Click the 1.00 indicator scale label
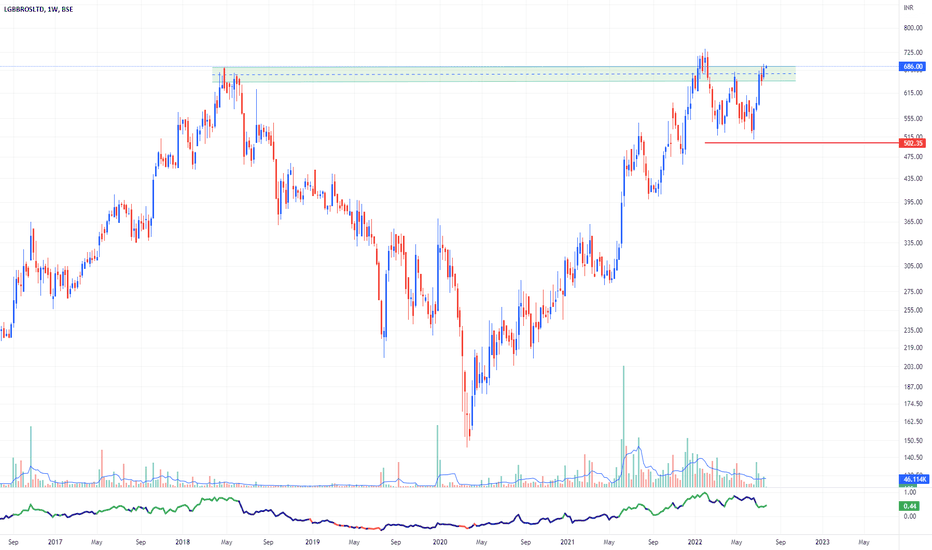The width and height of the screenshot is (932, 550). 910,493
